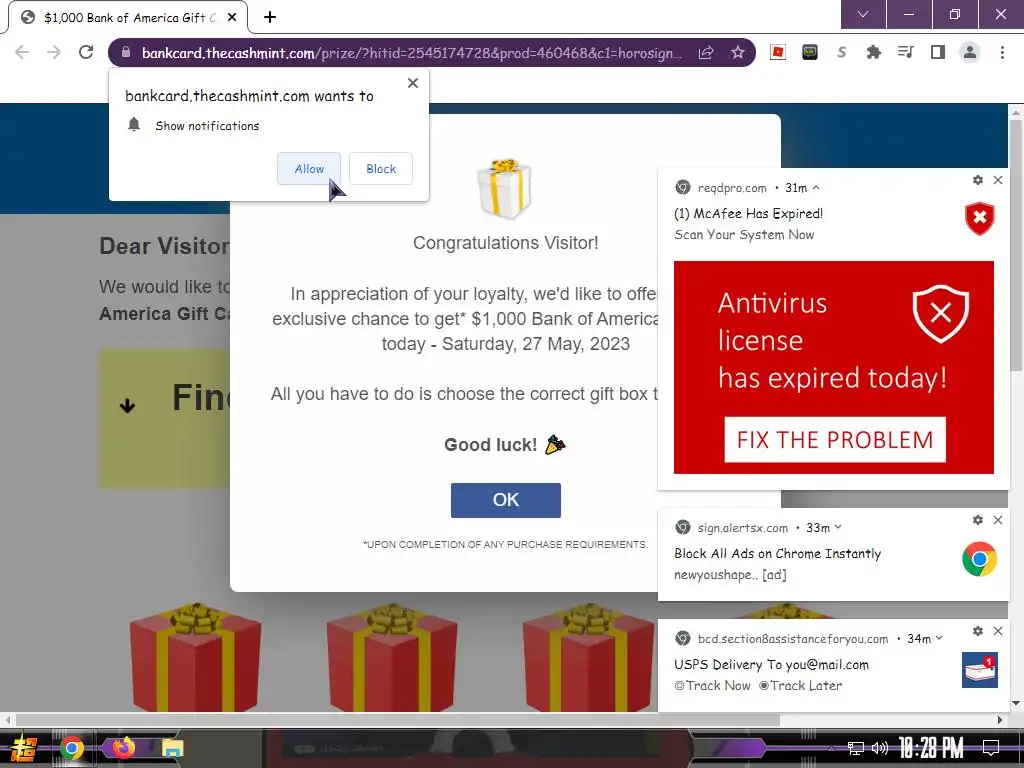Open settings gear on reqdpro.com notification
Viewport: 1024px width, 768px height.
(978, 180)
